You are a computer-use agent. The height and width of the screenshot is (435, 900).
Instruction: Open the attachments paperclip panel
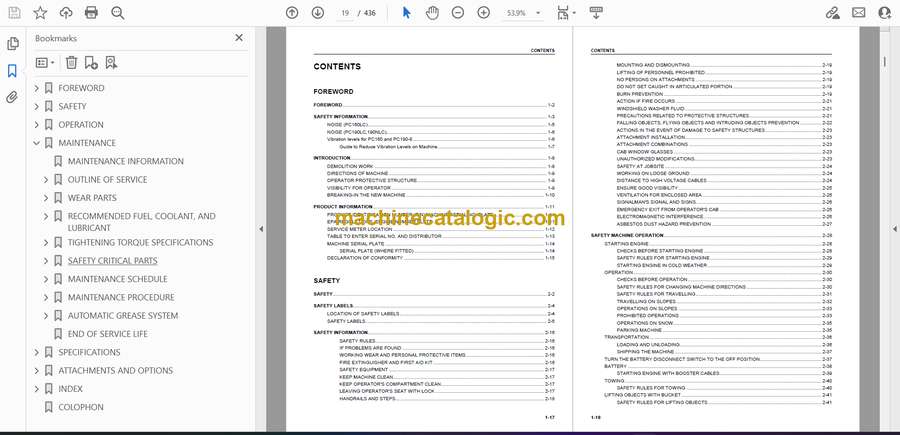click(x=12, y=97)
